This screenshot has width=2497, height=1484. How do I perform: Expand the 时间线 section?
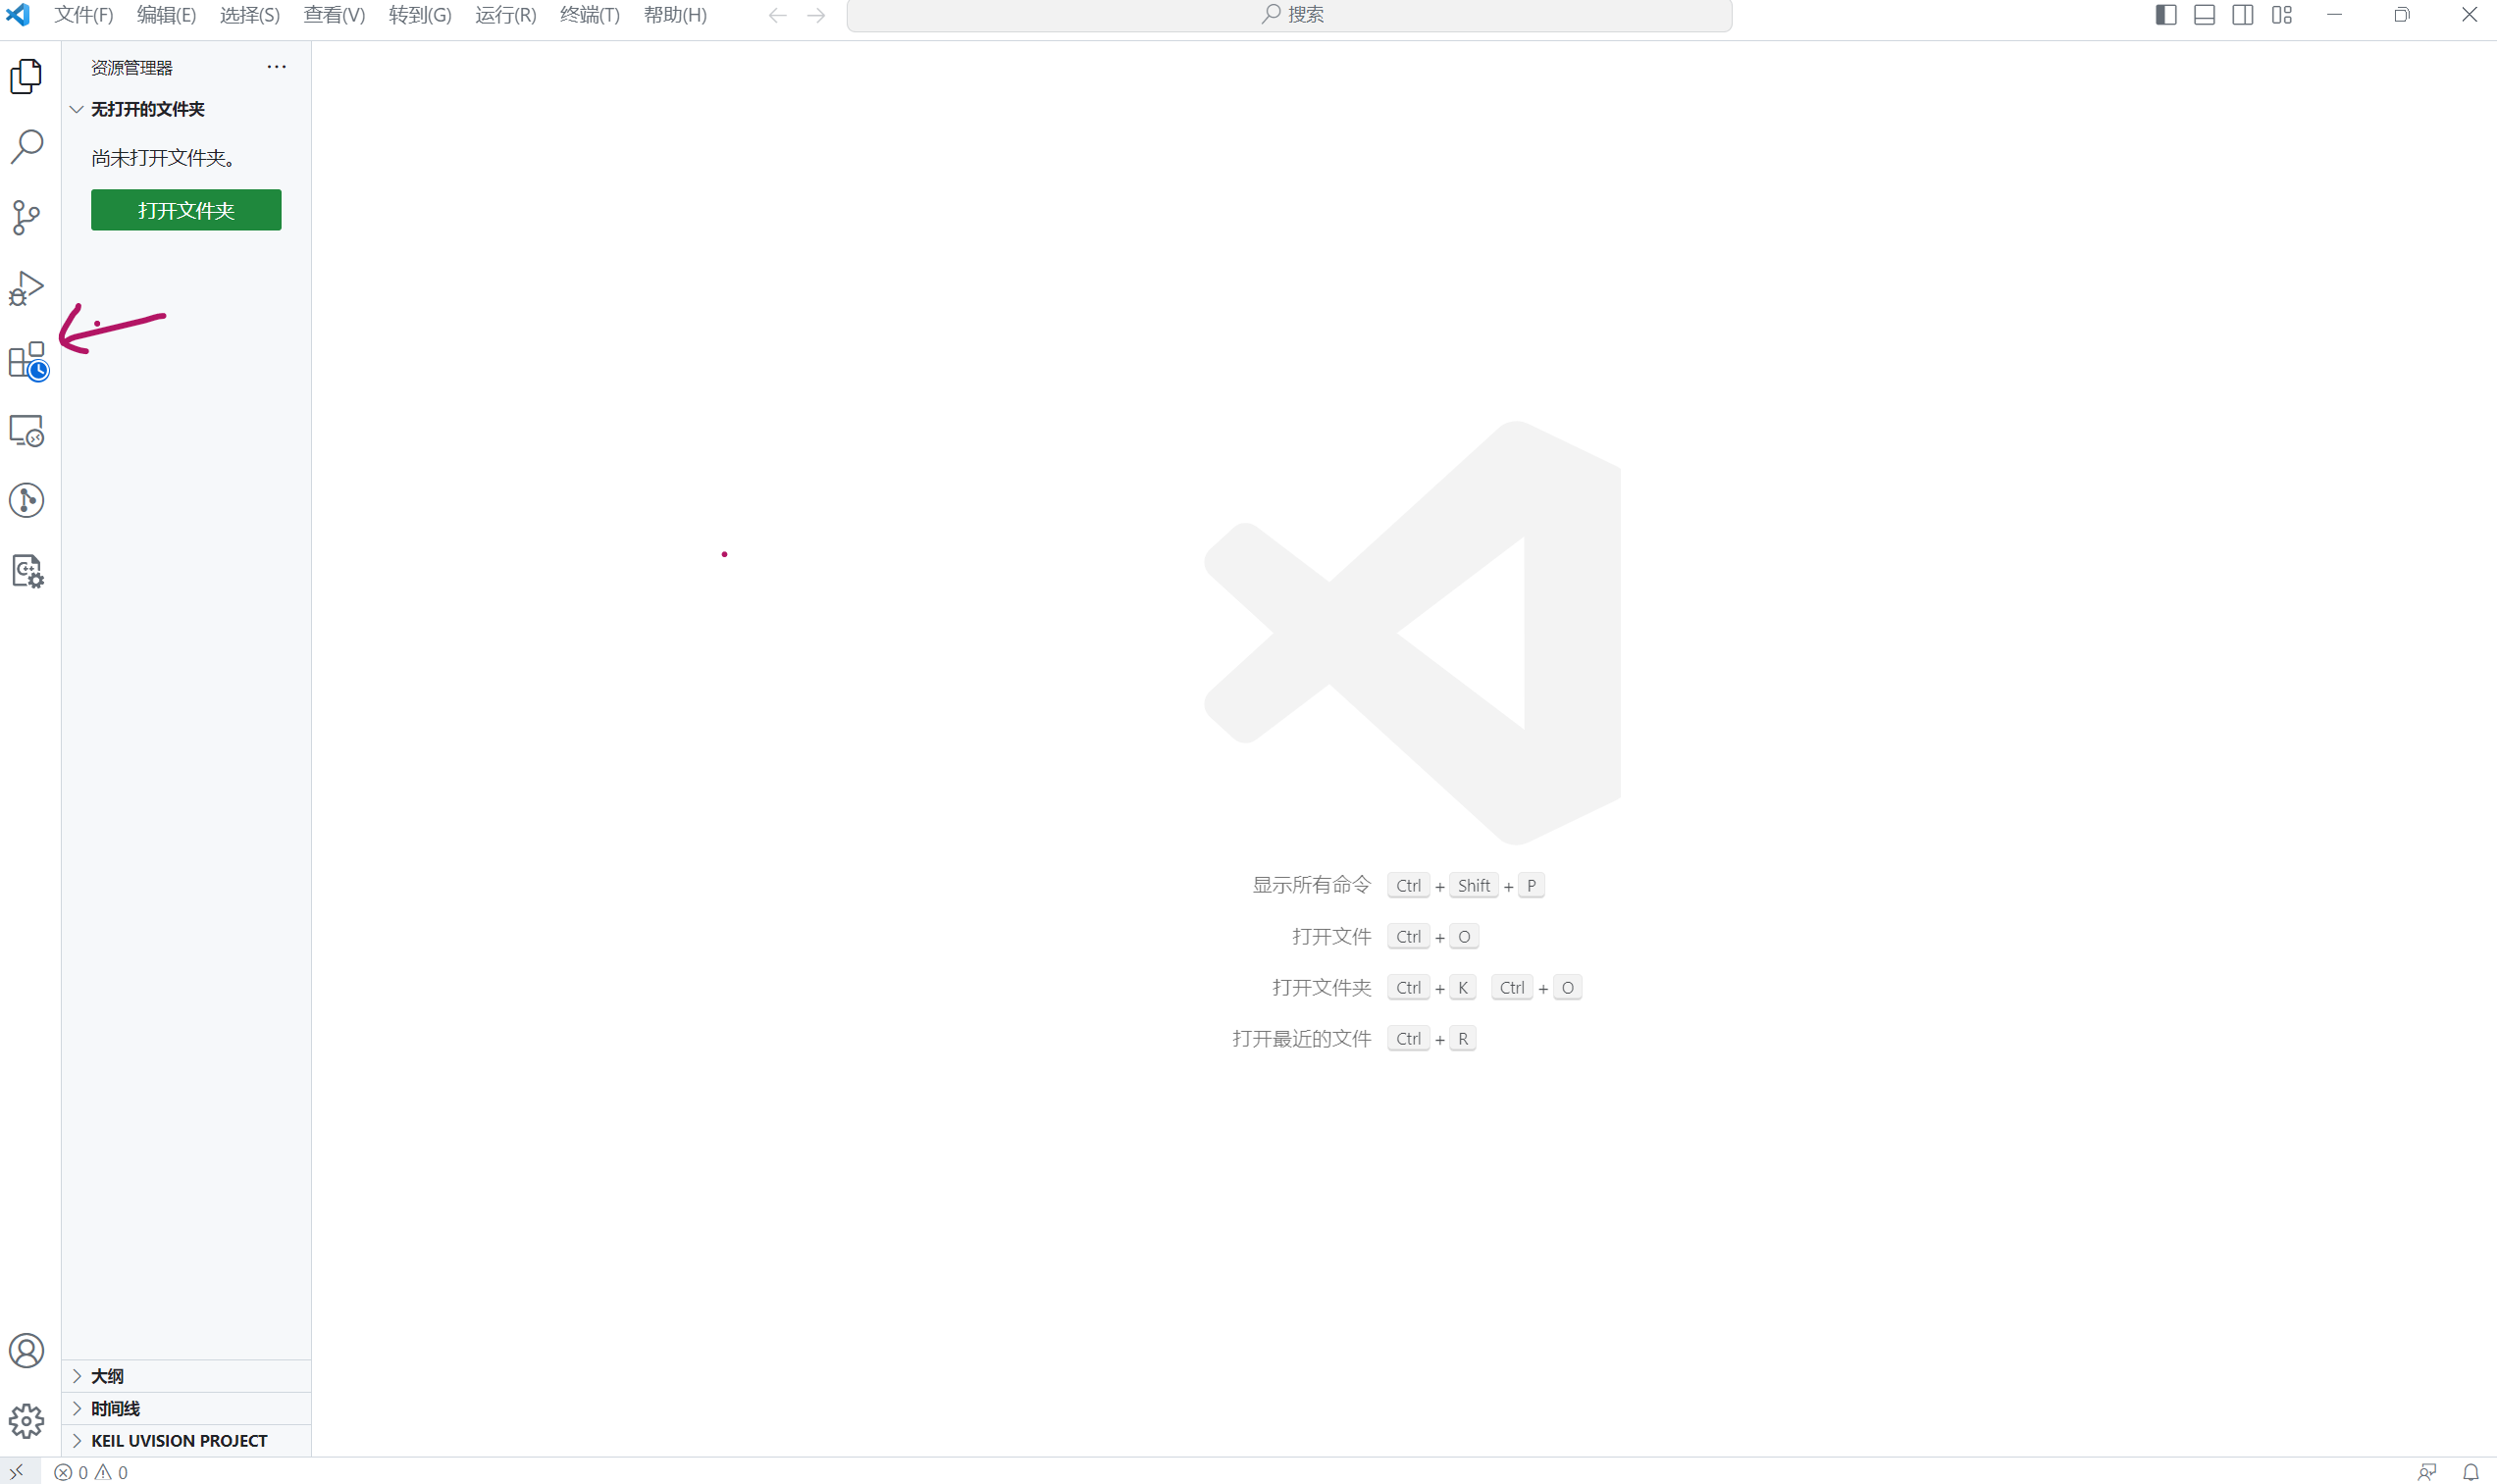pos(186,1408)
